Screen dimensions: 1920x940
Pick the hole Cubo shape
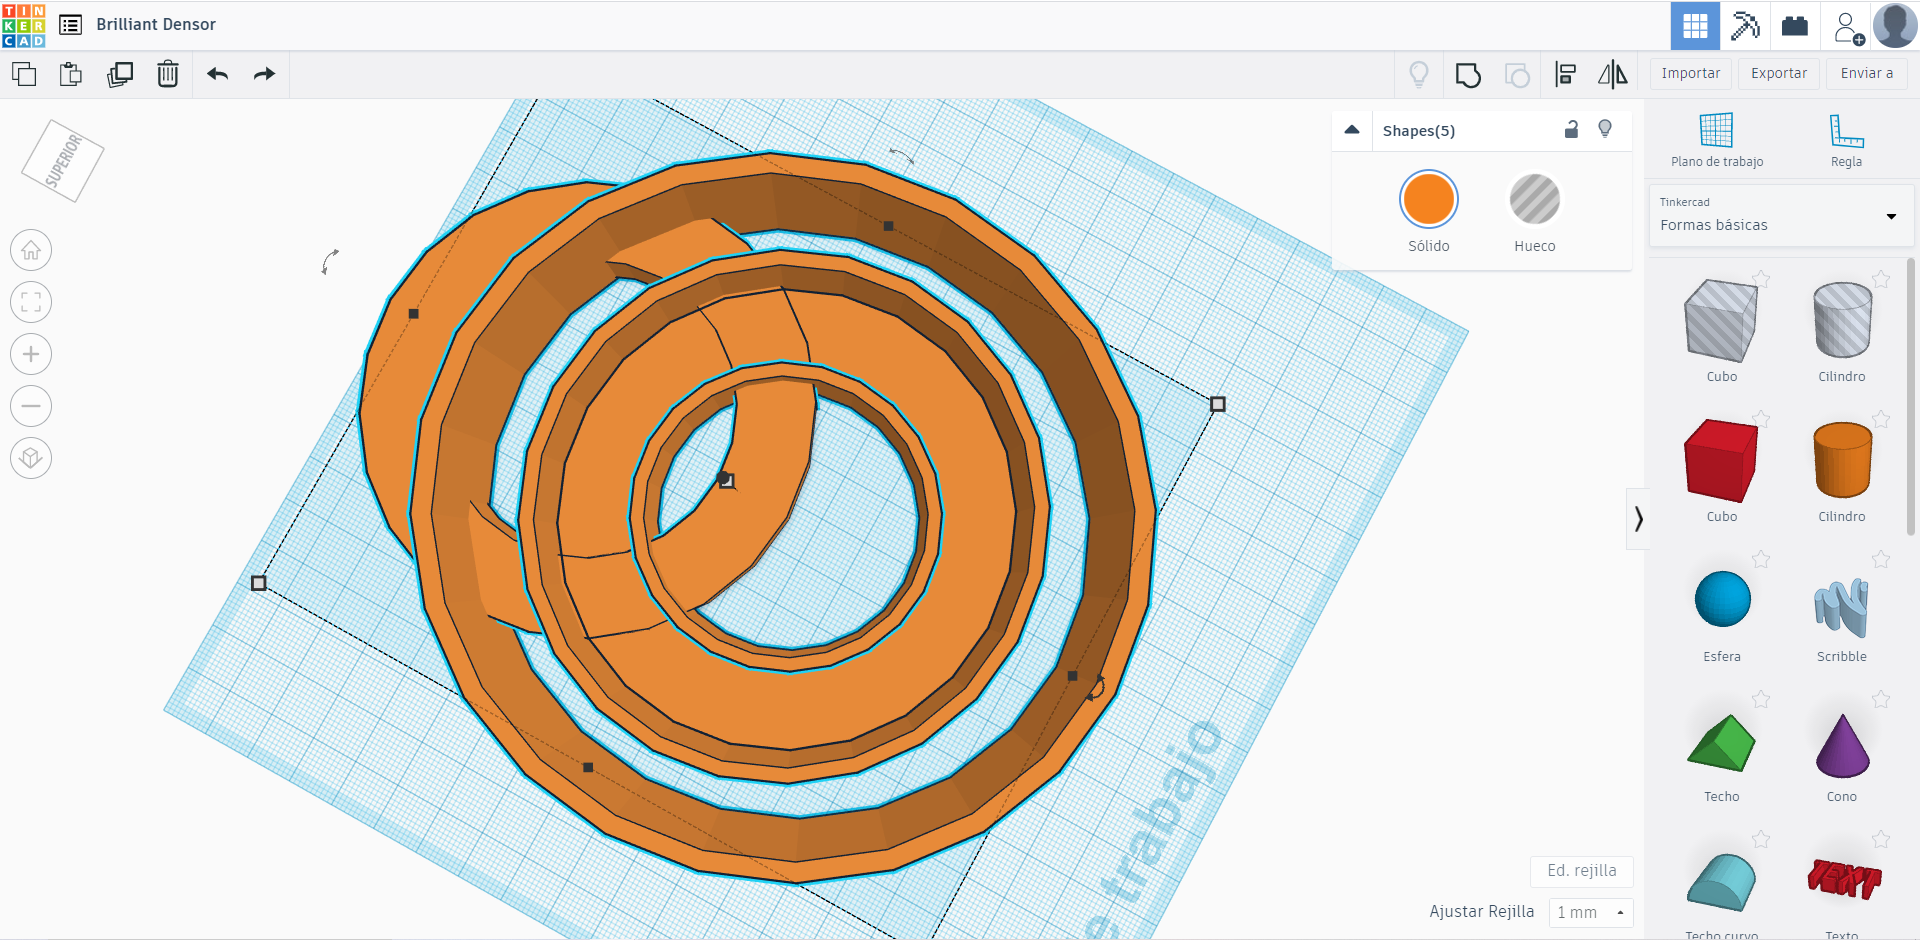coord(1721,321)
